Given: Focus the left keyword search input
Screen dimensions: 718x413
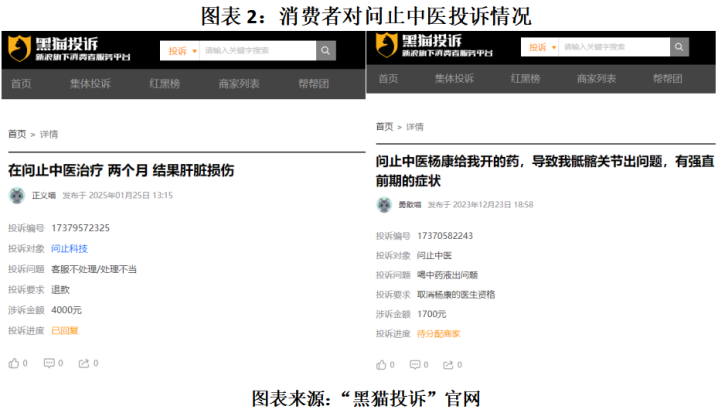Looking at the screenshot, I should 258,50.
